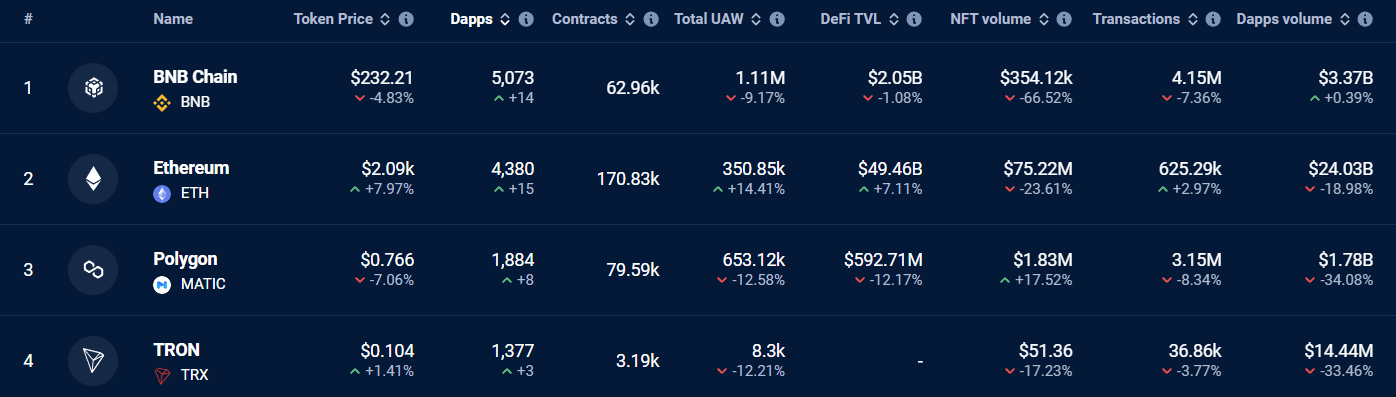This screenshot has height=397, width=1396.
Task: Select the TRON row name
Action: pyautogui.click(x=176, y=350)
